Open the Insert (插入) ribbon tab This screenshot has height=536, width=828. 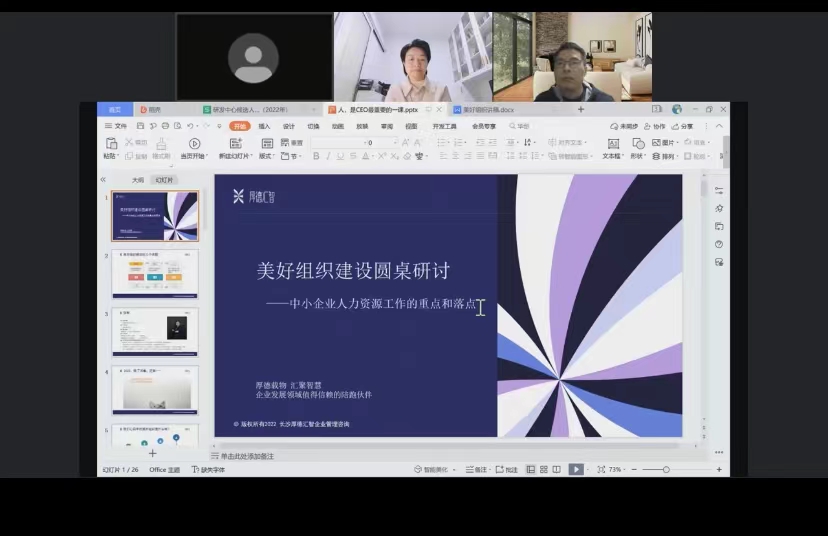pos(264,126)
